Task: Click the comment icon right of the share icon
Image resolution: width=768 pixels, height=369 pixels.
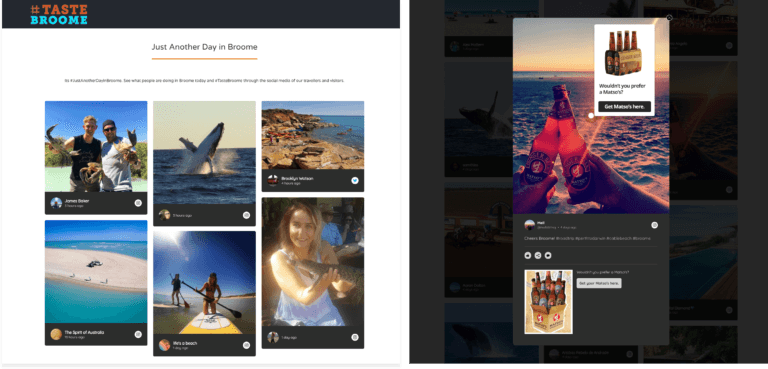Action: point(548,255)
